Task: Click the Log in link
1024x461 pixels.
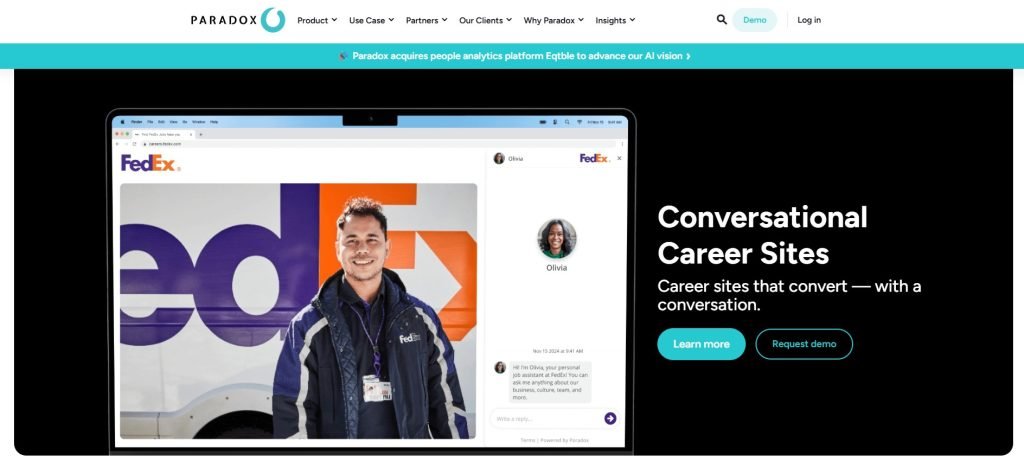Action: [x=809, y=20]
